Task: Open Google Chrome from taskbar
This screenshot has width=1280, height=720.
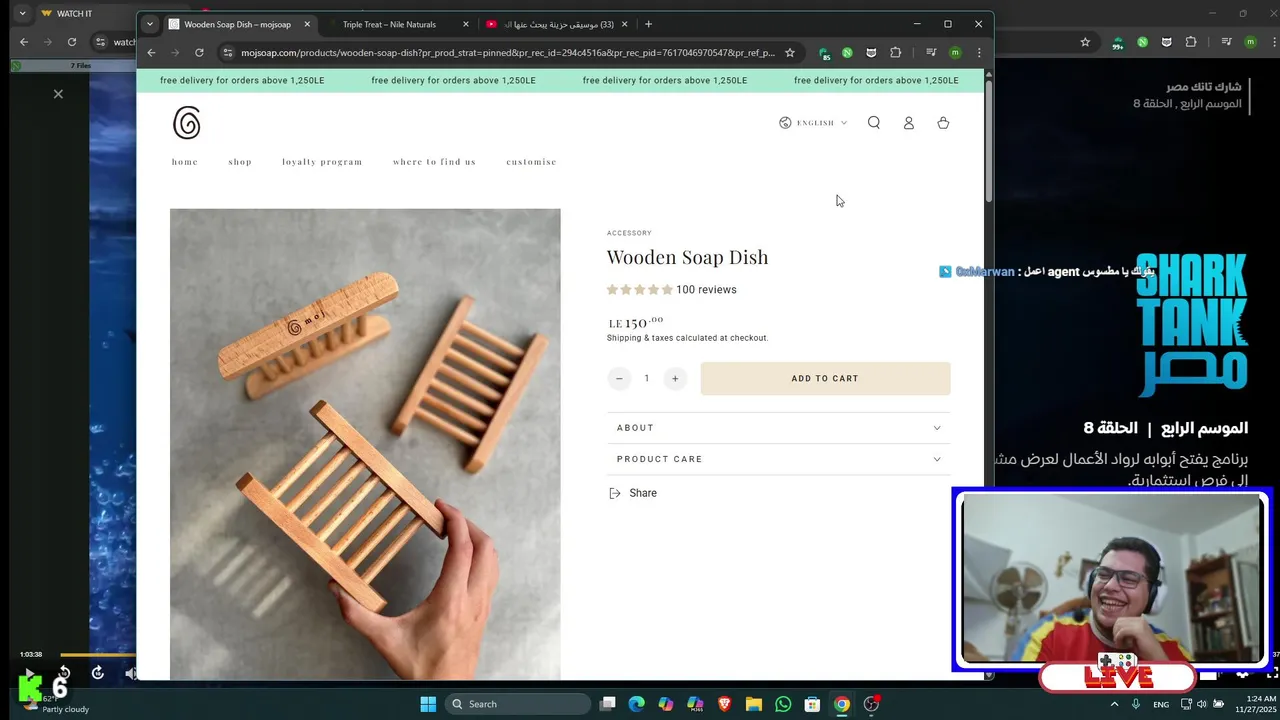Action: 842,704
